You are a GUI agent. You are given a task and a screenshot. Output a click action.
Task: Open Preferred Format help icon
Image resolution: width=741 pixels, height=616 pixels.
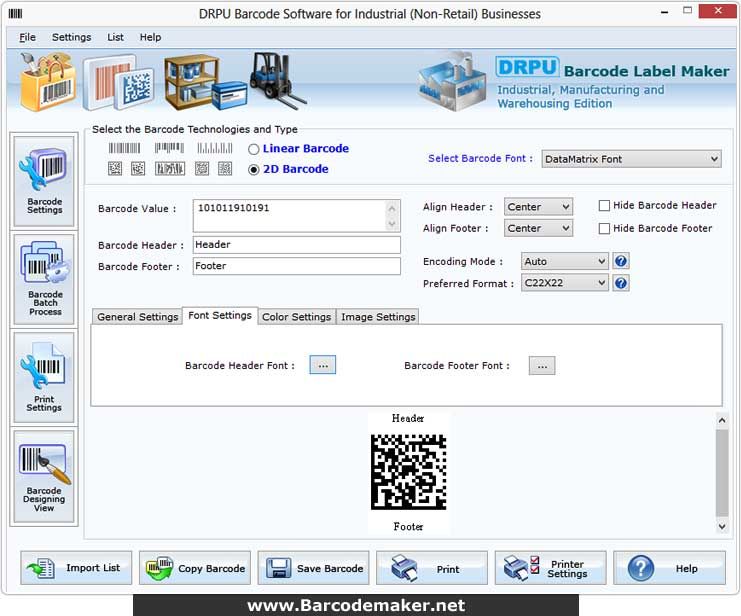coord(621,283)
